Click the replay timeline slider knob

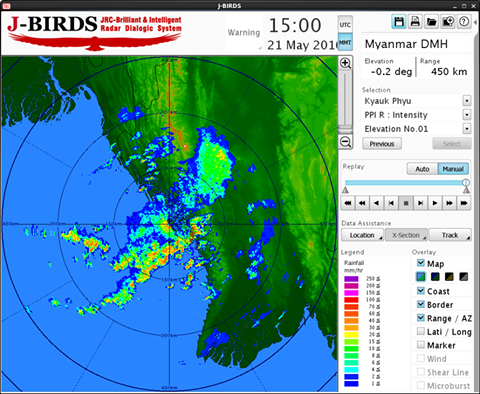pyautogui.click(x=466, y=182)
